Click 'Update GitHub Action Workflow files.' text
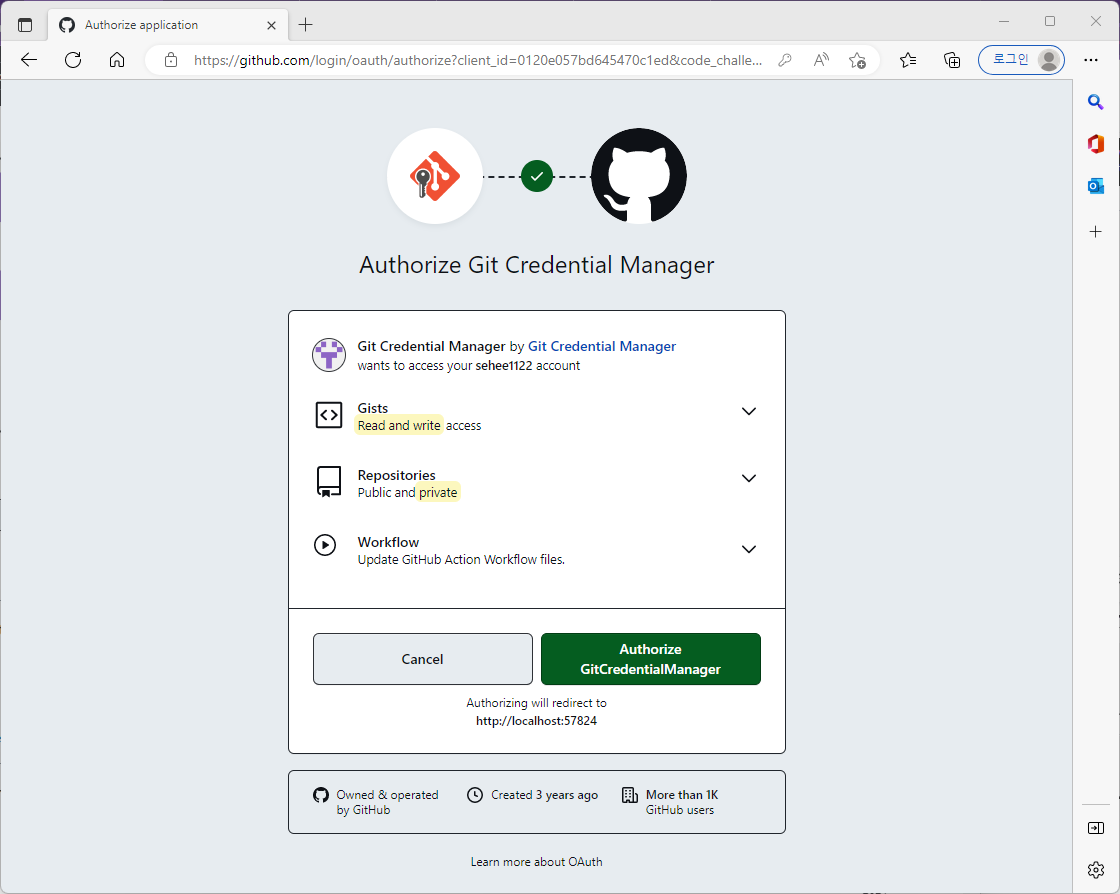The width and height of the screenshot is (1120, 894). tap(461, 560)
